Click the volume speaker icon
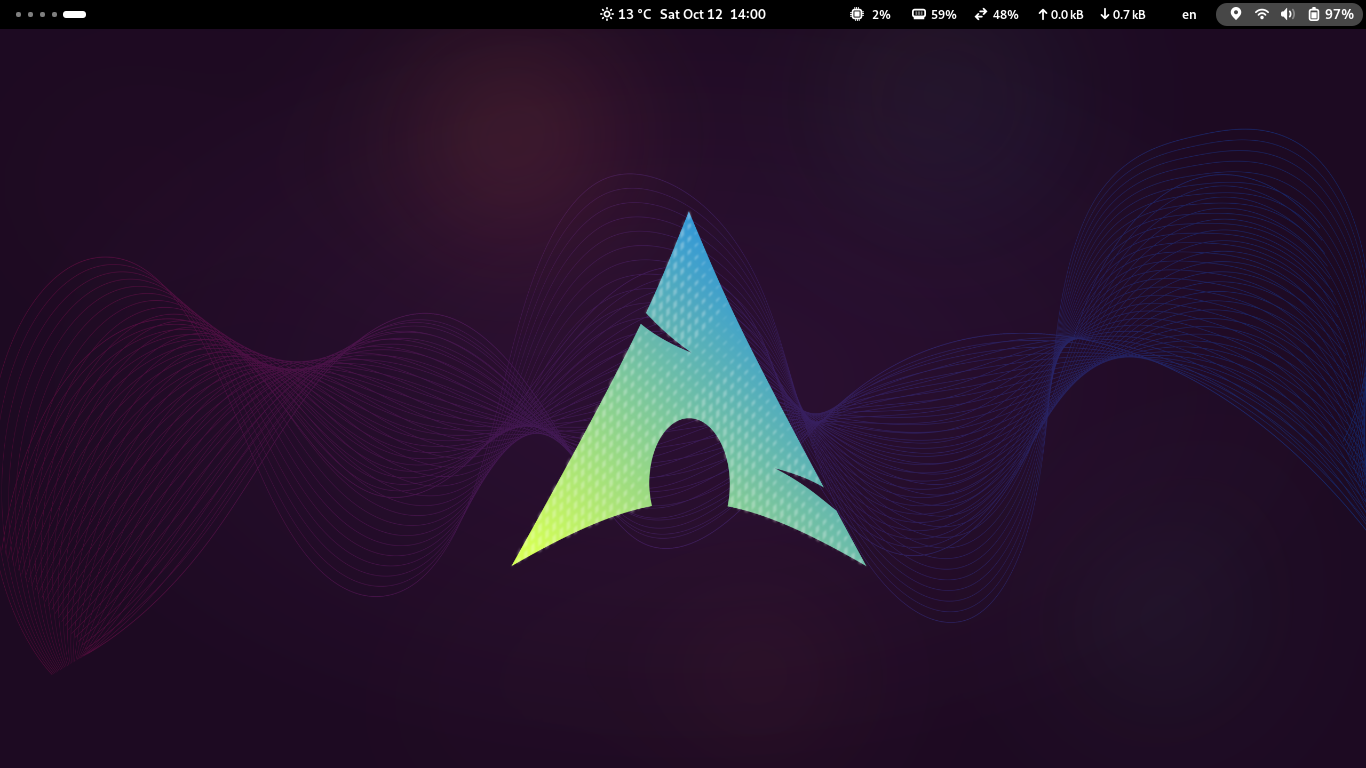This screenshot has height=768, width=1366. click(x=1288, y=14)
